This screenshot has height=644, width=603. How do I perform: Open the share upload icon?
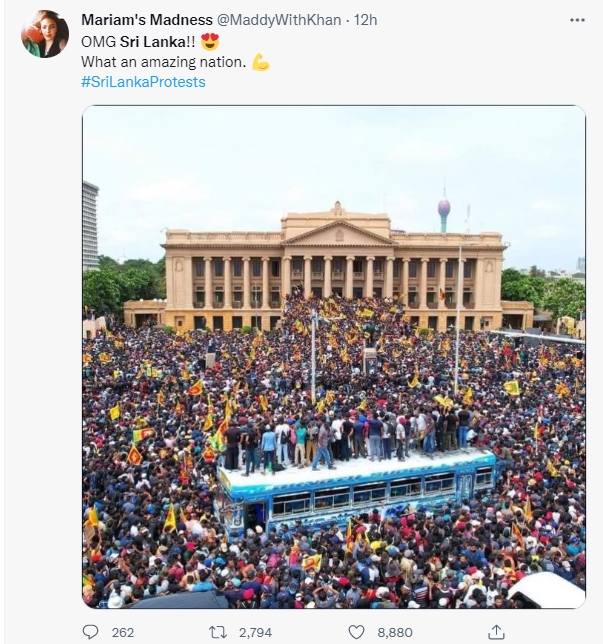click(x=496, y=632)
